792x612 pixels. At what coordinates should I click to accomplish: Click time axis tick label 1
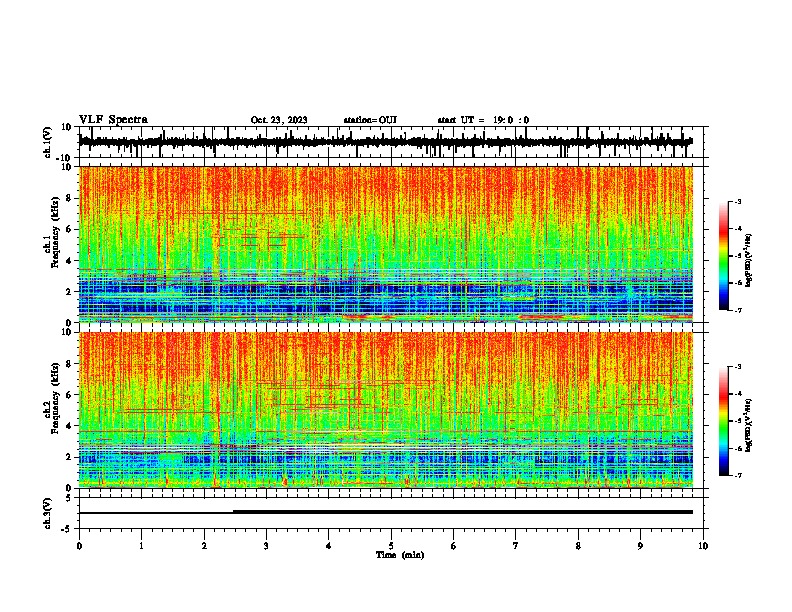141,546
